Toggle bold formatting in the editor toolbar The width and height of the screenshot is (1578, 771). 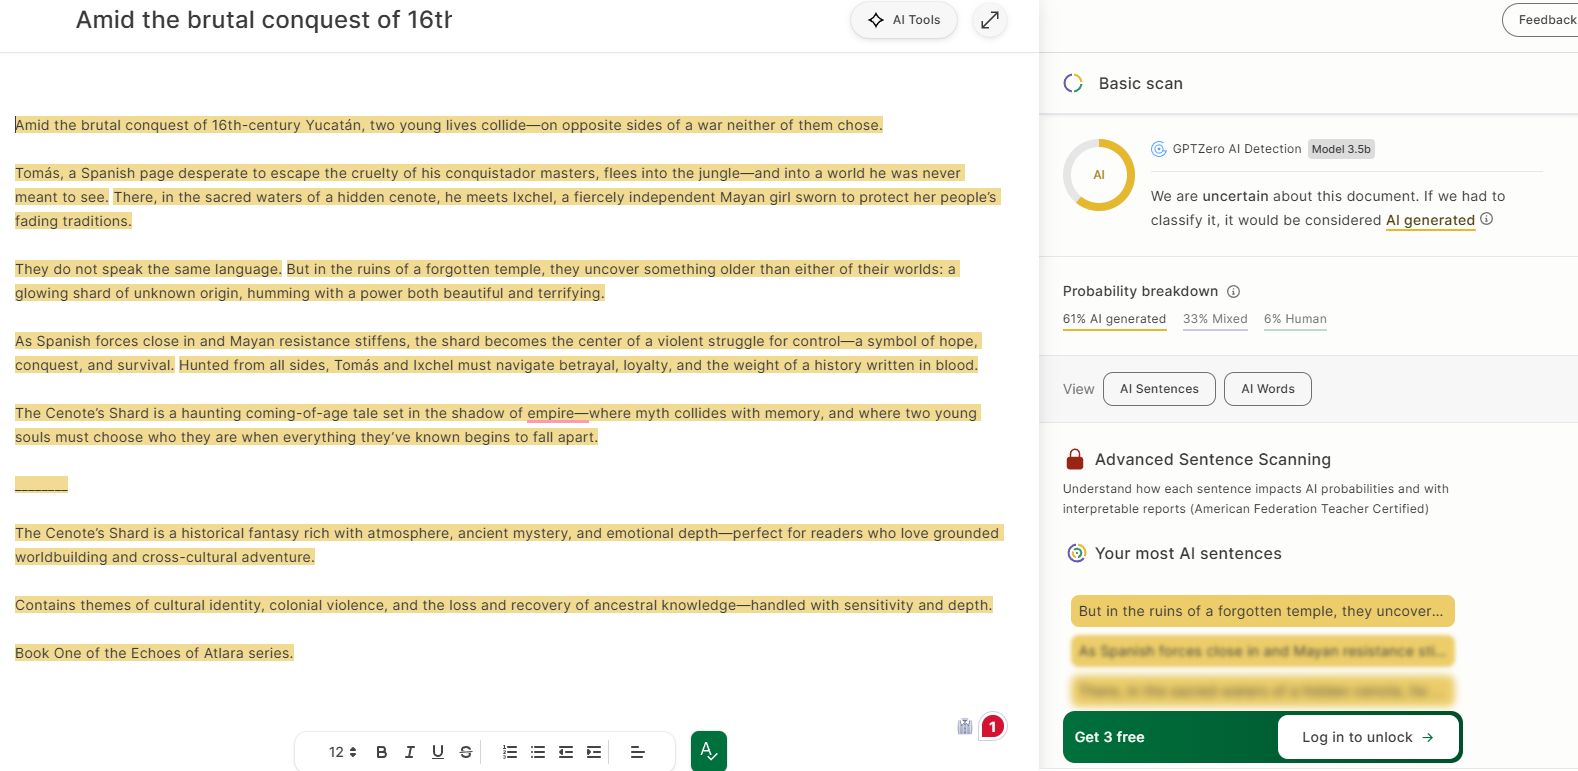(381, 752)
